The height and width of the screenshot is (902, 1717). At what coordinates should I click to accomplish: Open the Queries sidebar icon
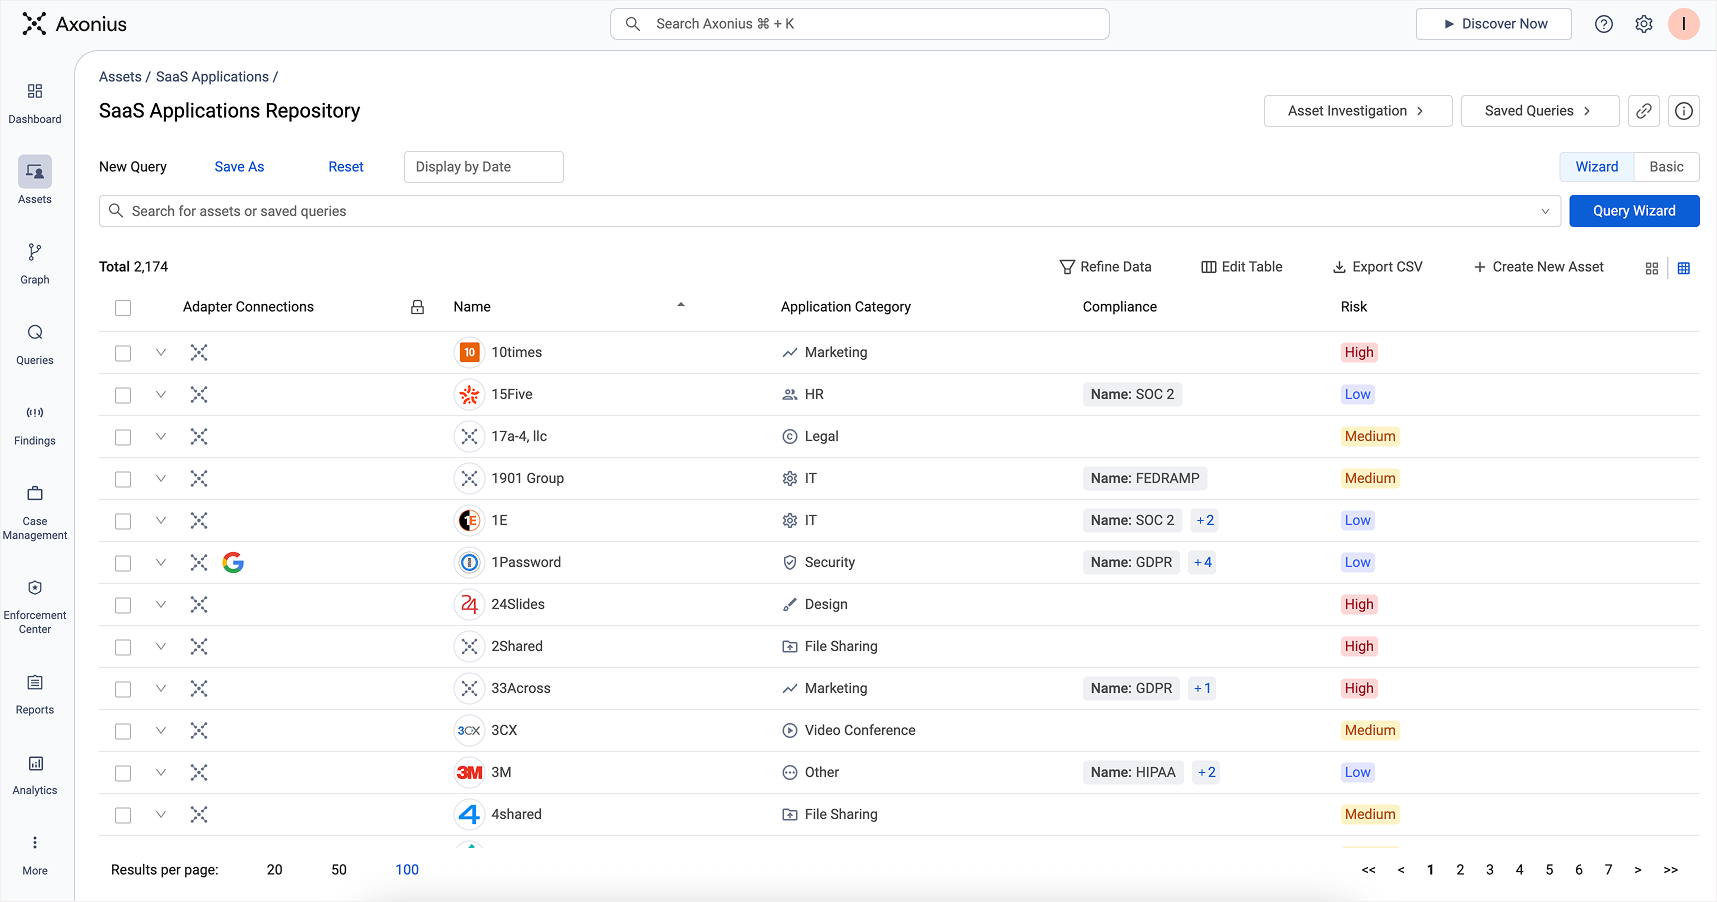pyautogui.click(x=35, y=332)
